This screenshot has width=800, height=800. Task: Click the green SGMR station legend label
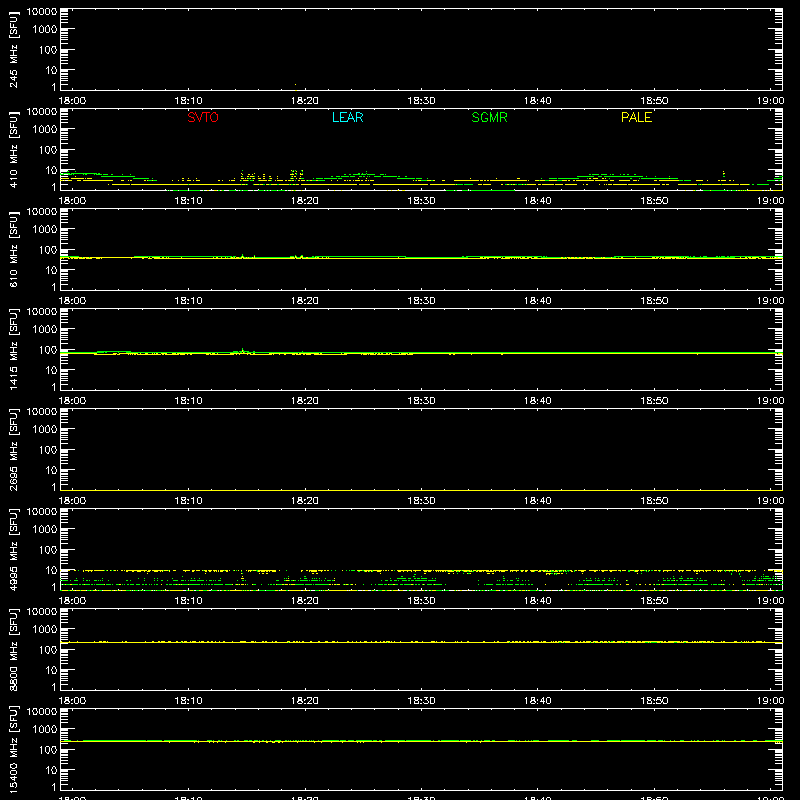[x=489, y=117]
